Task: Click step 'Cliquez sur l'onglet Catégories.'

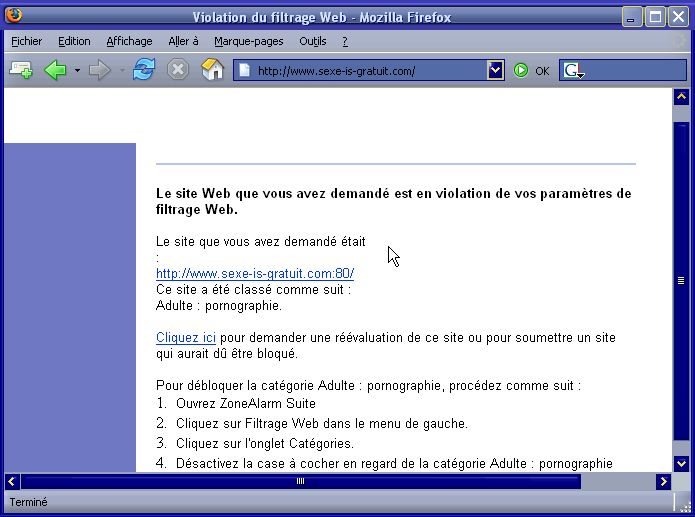Action: pos(265,443)
